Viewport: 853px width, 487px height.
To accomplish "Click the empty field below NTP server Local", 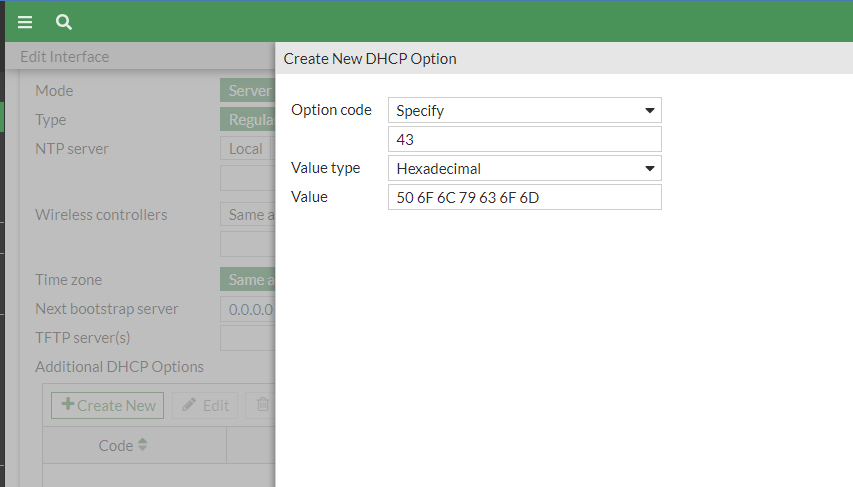I will click(x=248, y=178).
